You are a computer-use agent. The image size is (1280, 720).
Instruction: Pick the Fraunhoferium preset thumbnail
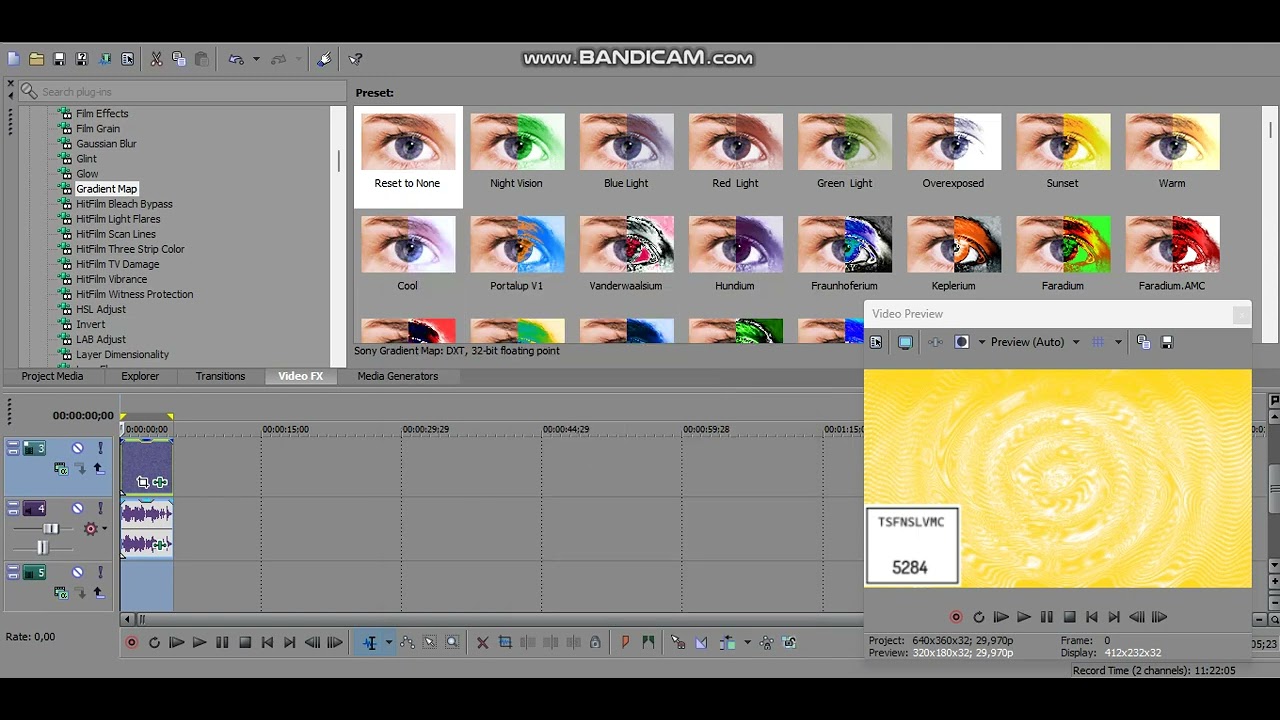844,245
